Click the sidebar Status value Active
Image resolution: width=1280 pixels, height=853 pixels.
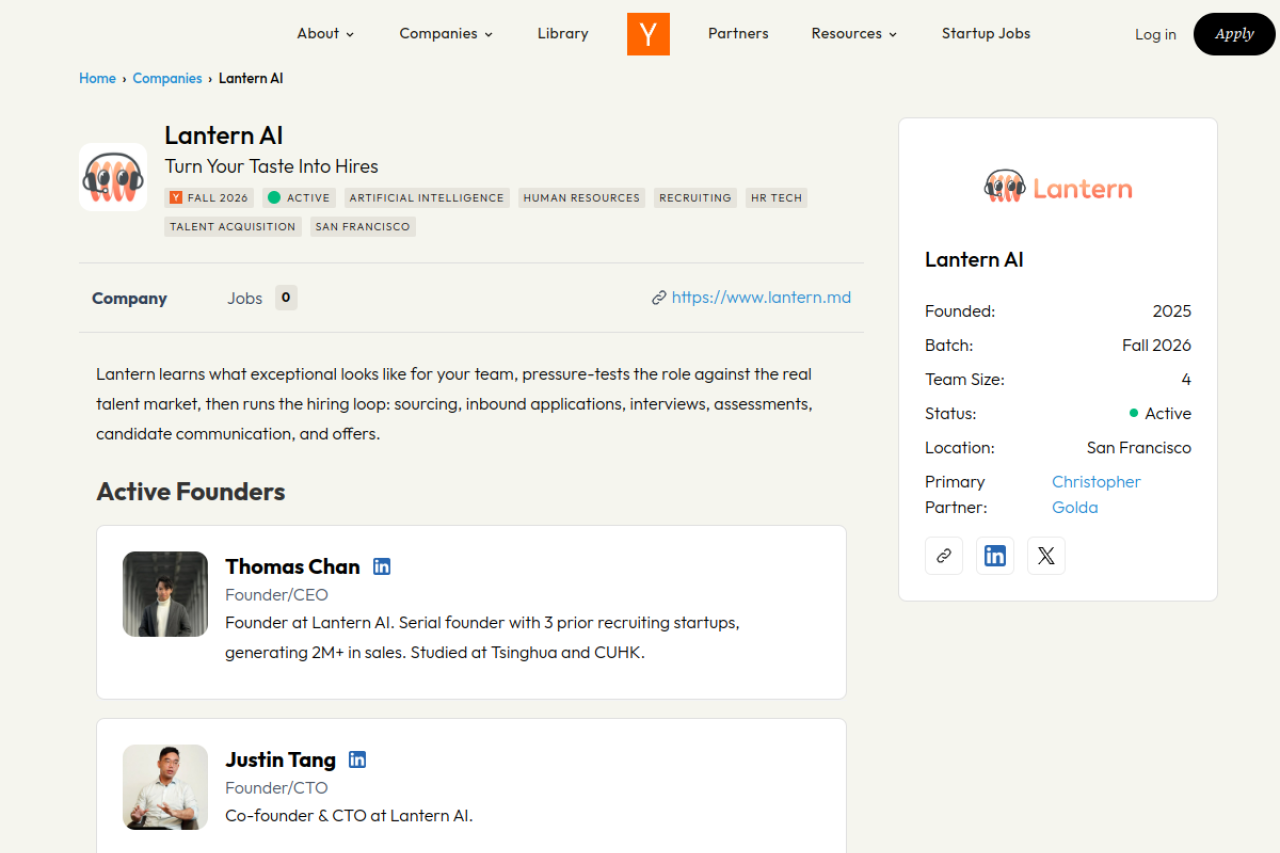pos(1160,413)
